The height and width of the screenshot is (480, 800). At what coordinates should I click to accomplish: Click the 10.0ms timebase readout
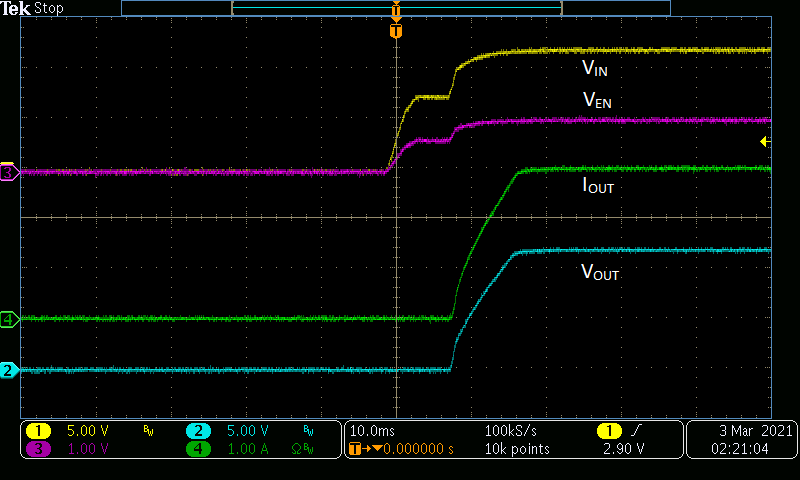(x=372, y=431)
